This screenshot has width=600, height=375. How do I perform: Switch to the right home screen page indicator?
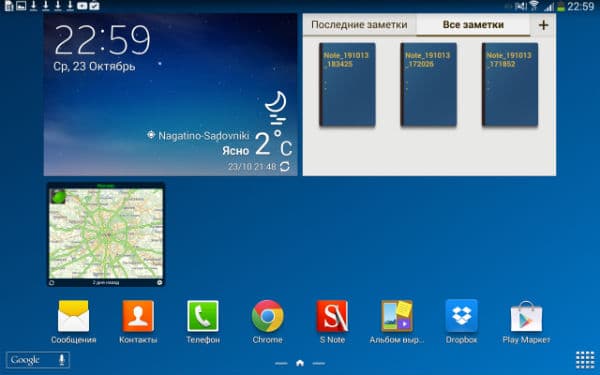coord(319,364)
